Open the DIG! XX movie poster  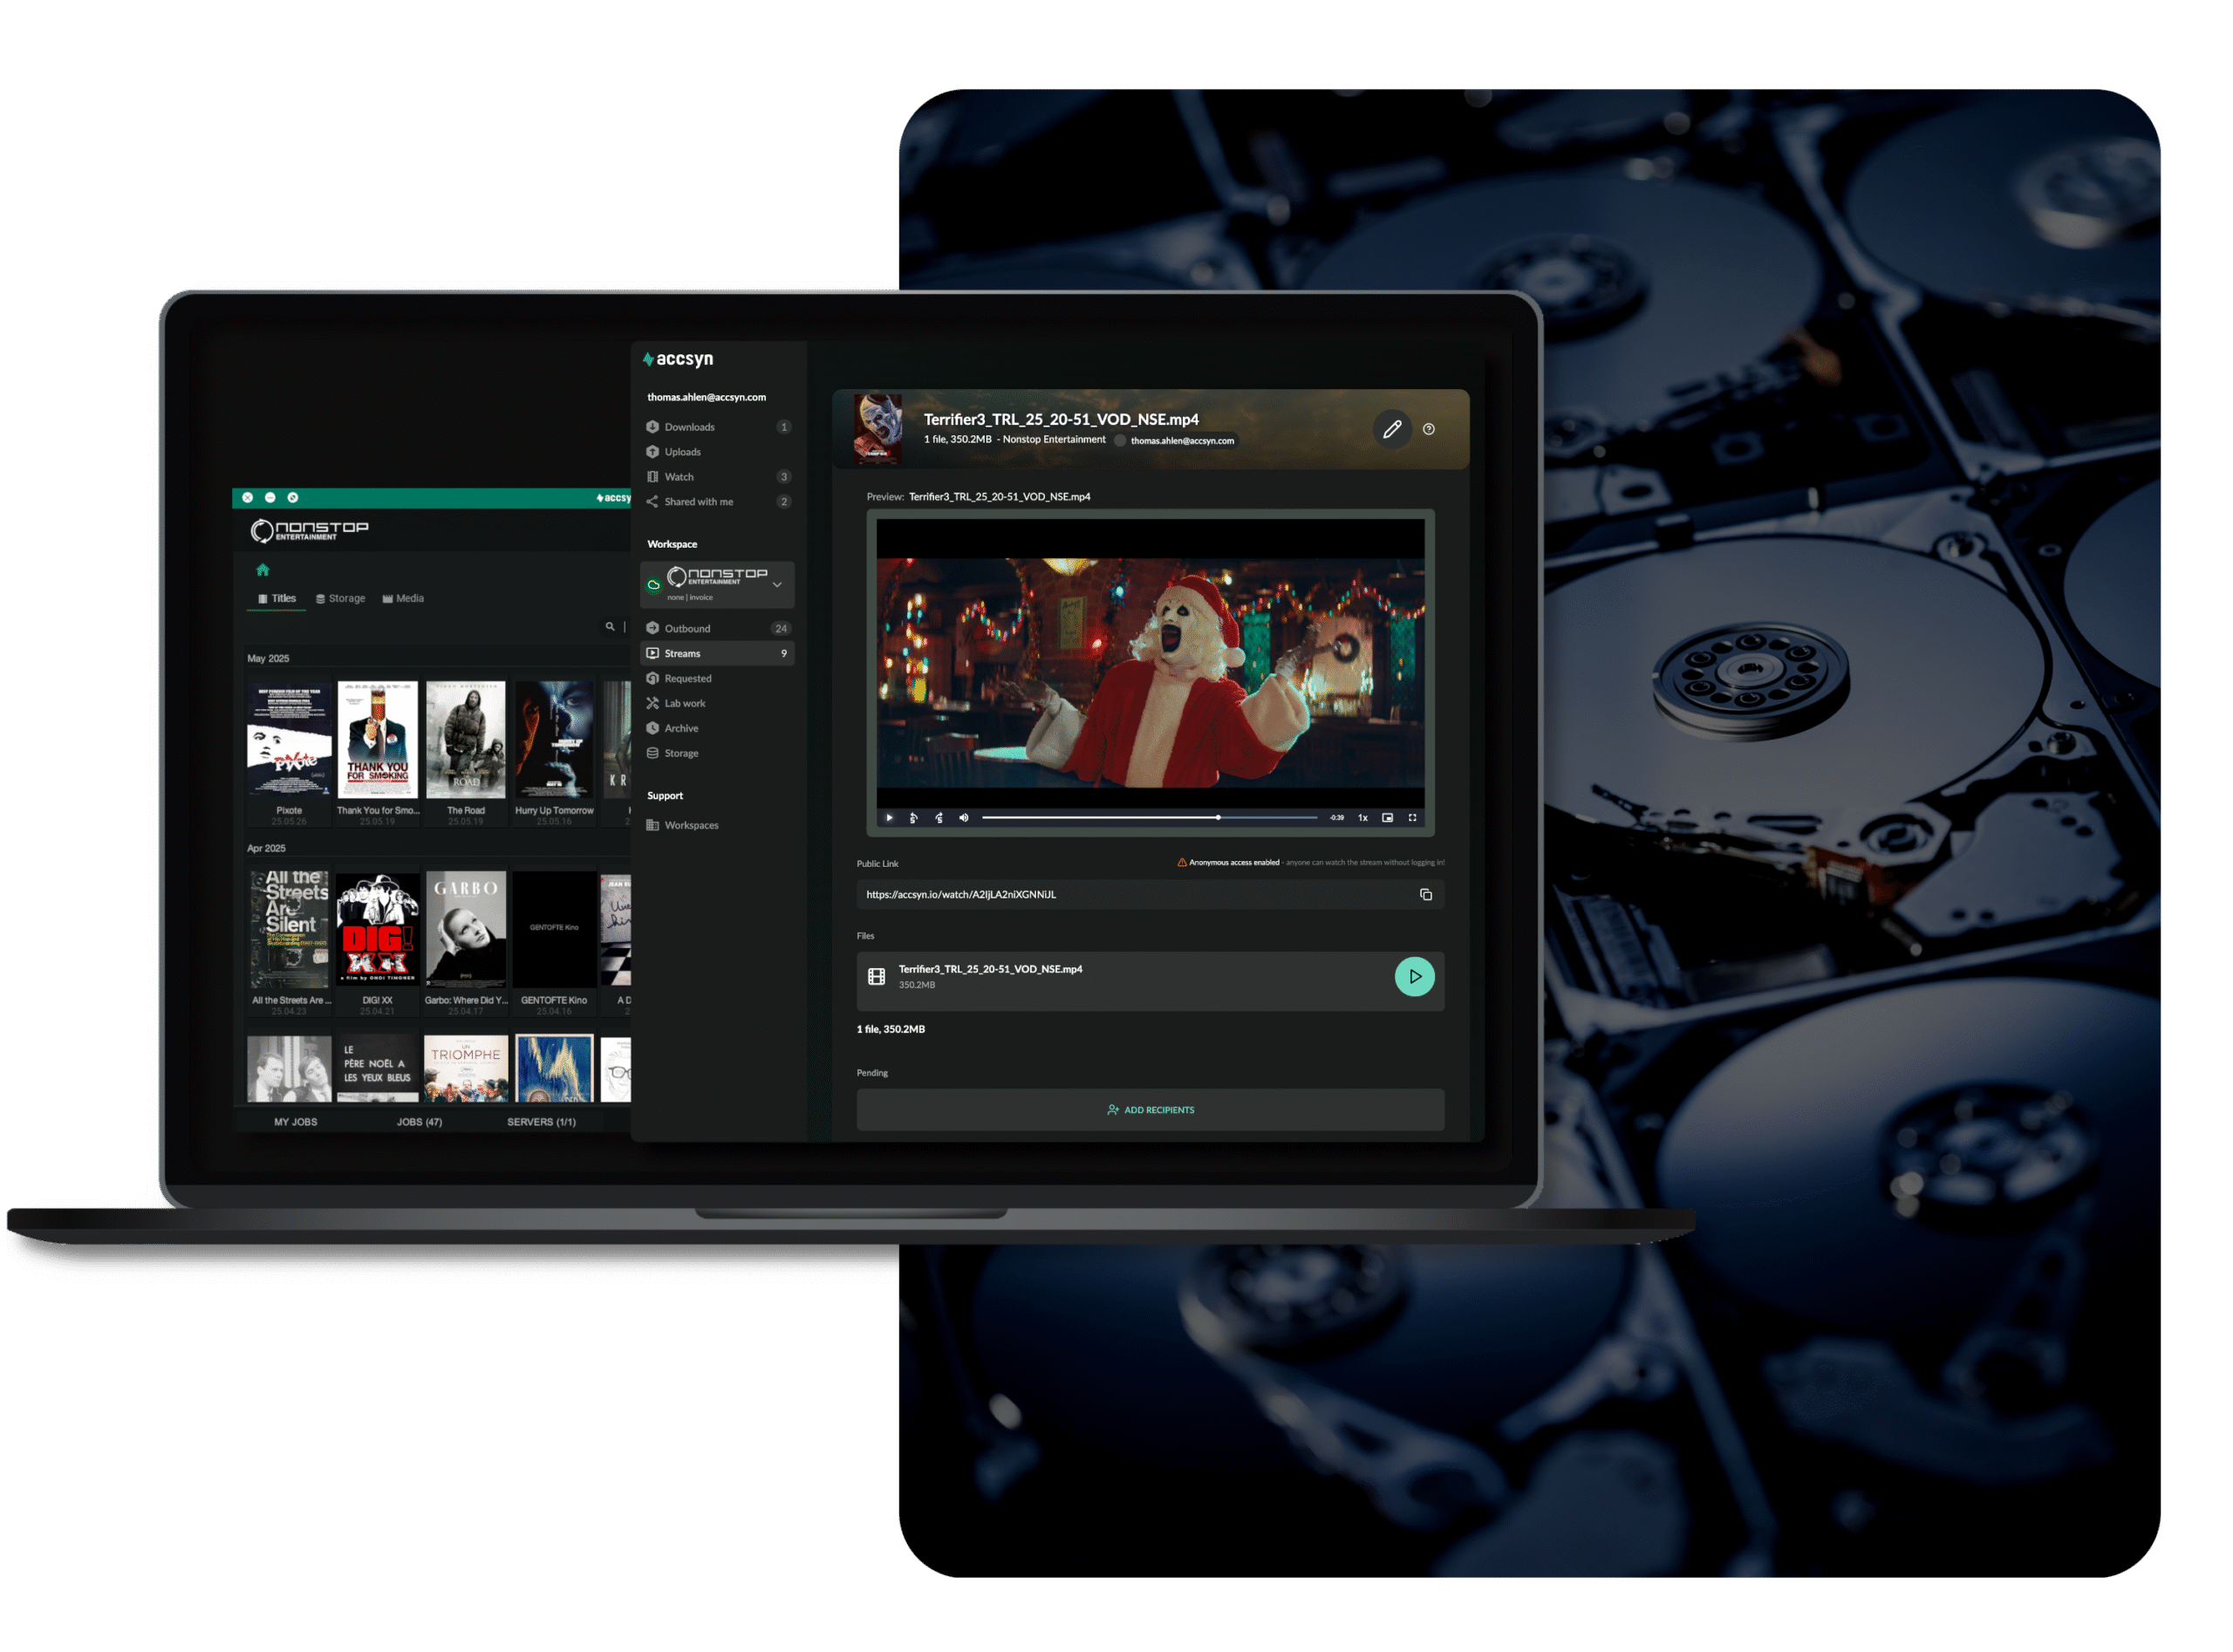377,931
